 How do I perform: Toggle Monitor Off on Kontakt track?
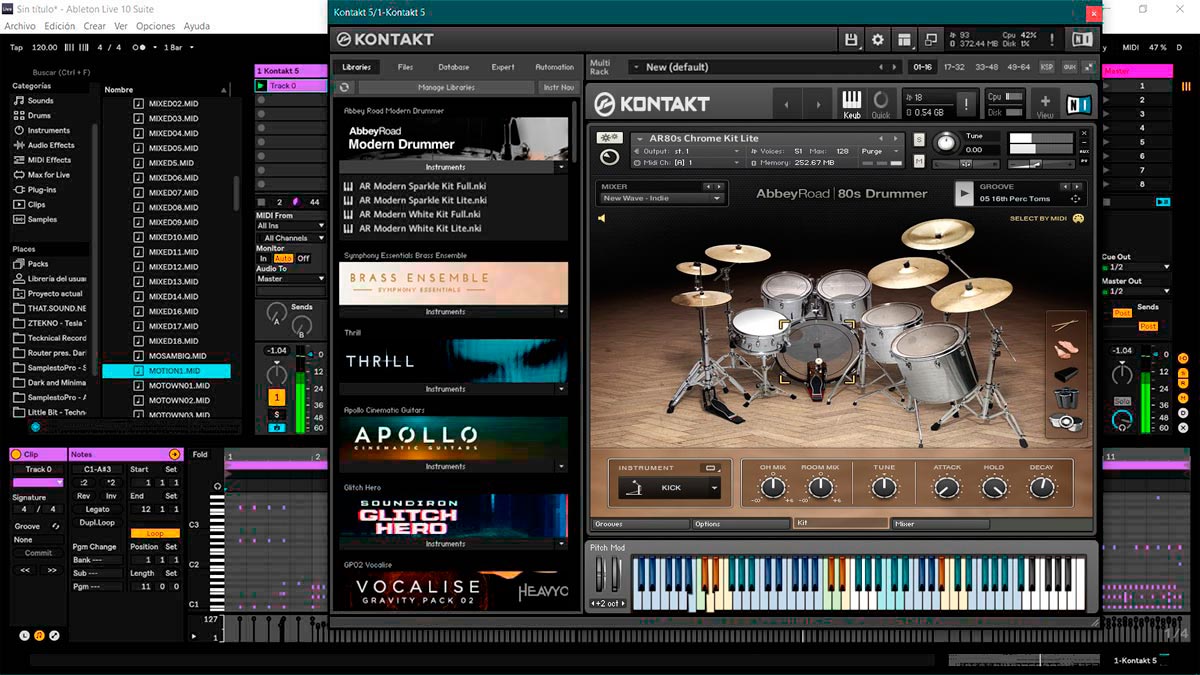click(303, 258)
